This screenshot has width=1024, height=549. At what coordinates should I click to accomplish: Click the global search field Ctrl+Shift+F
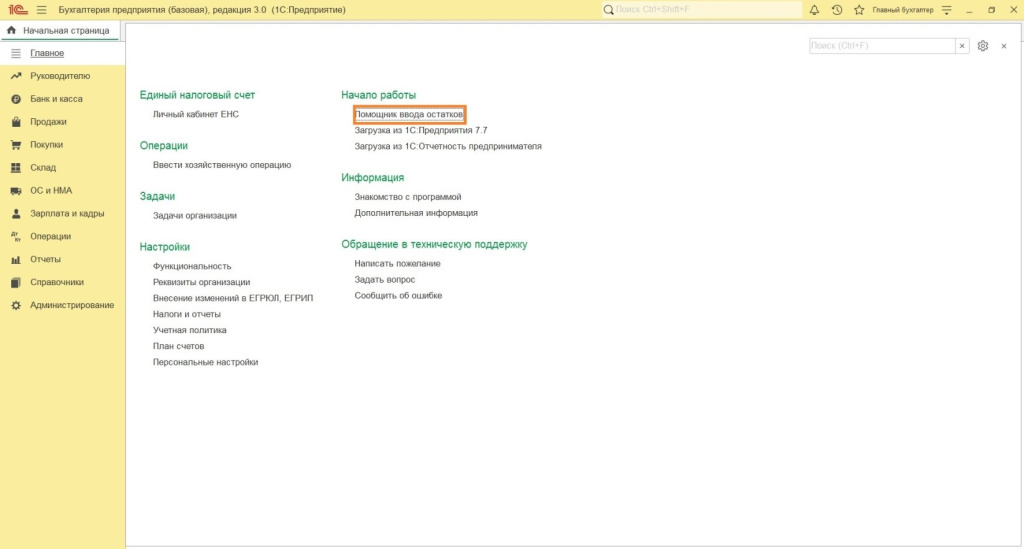[702, 10]
